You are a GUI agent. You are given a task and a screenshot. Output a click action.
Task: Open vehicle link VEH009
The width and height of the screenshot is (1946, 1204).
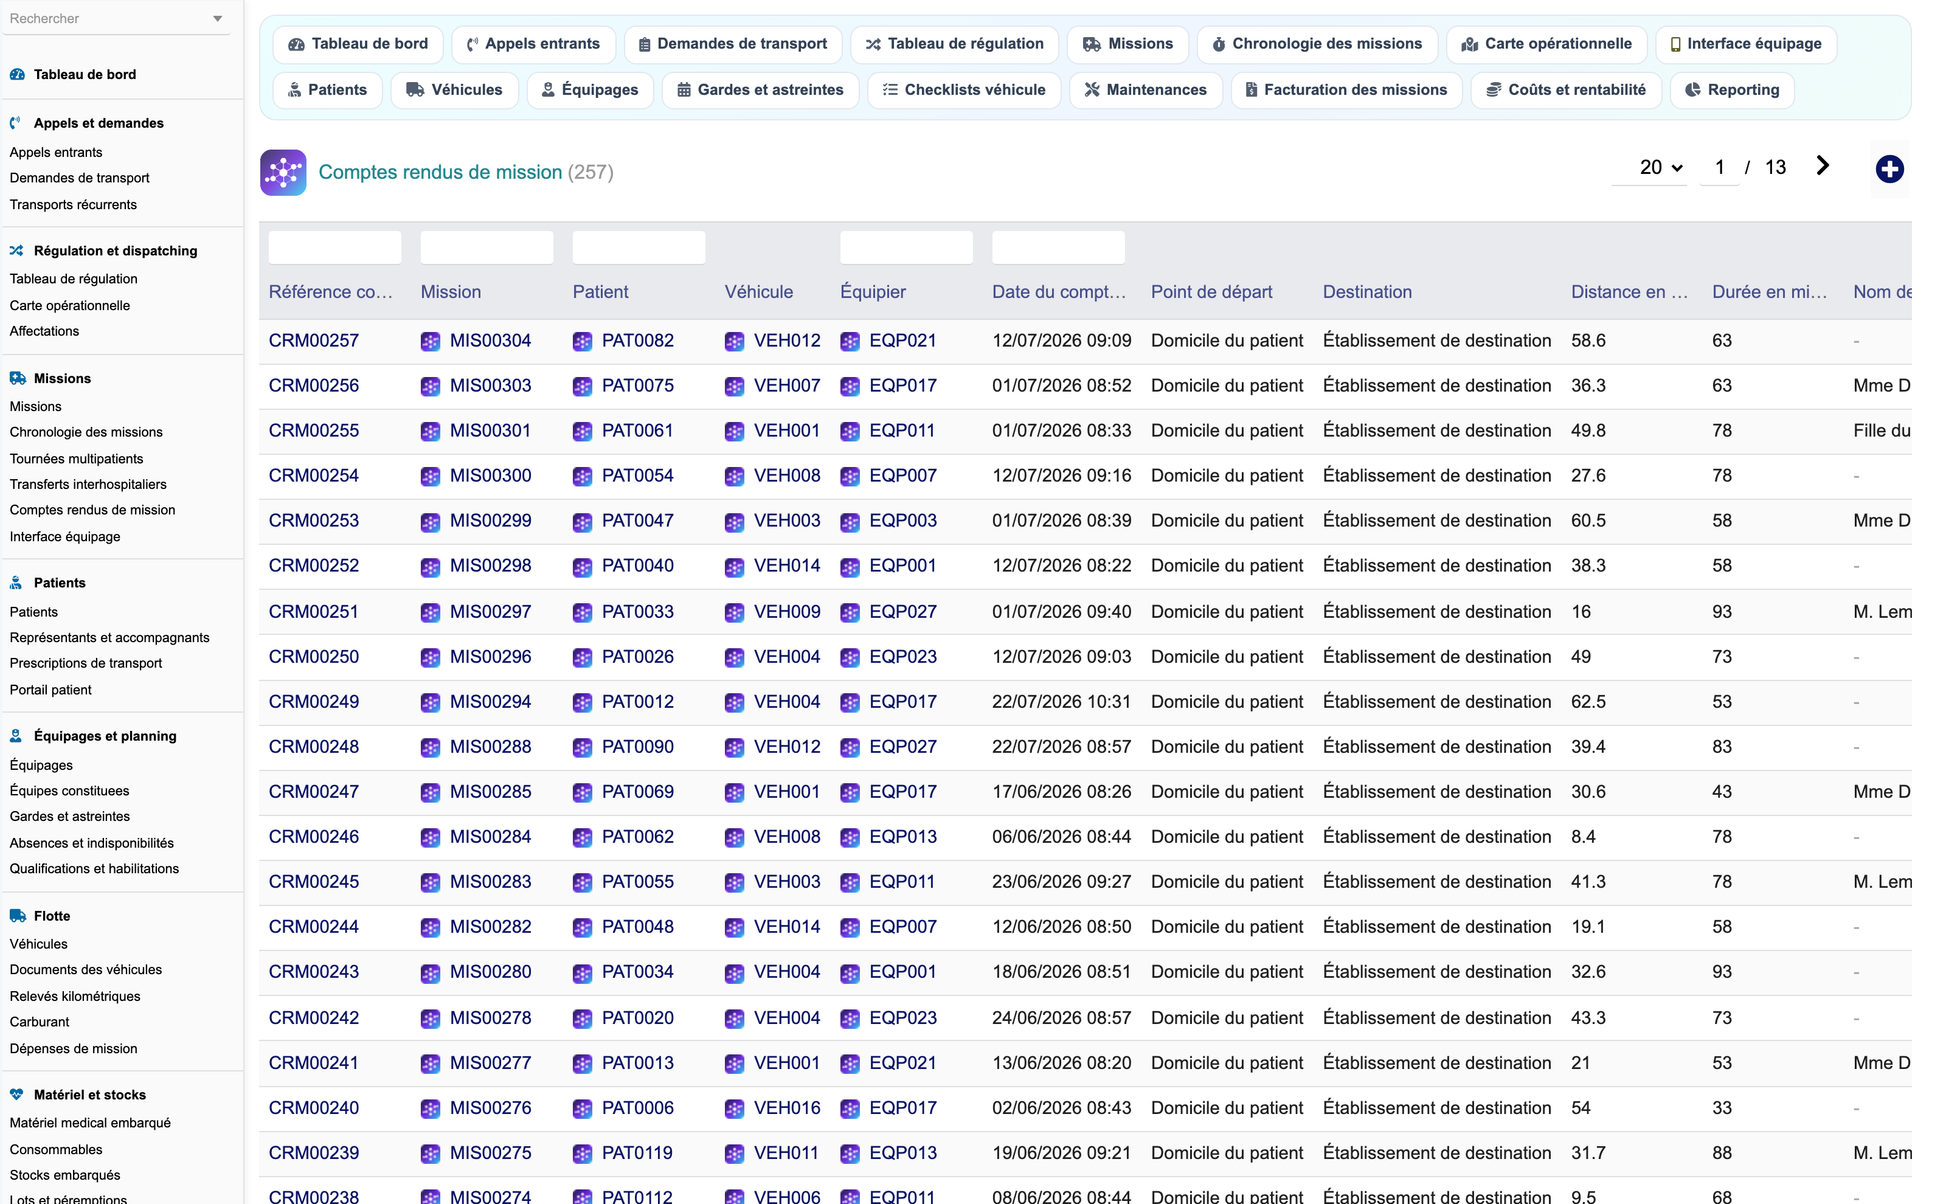pos(787,612)
